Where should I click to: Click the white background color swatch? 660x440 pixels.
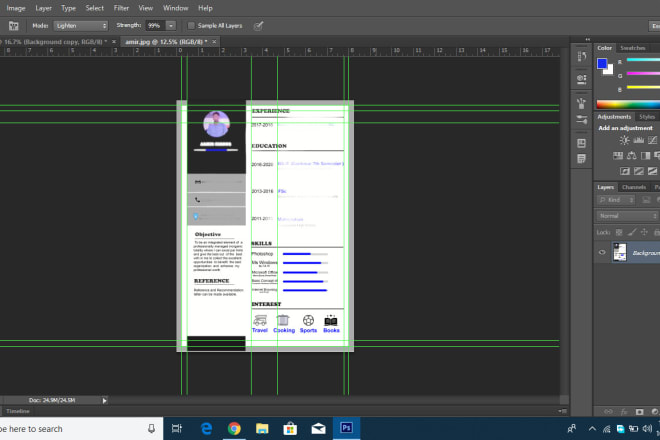point(609,70)
